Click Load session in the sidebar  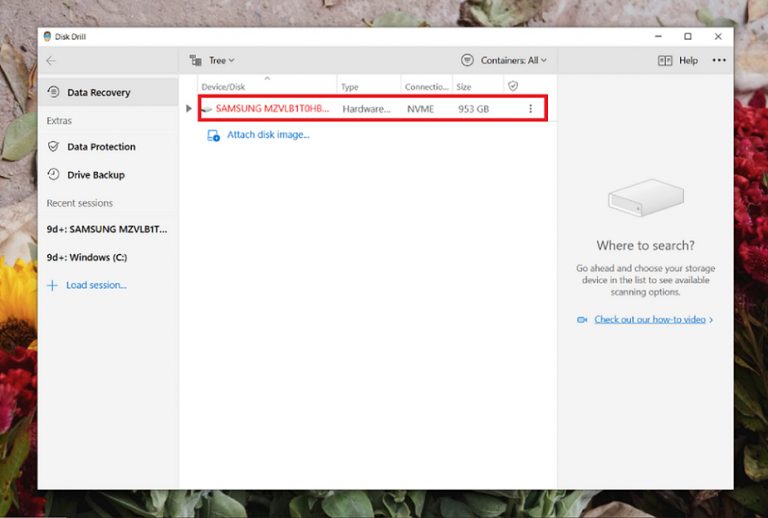pyautogui.click(x=95, y=285)
